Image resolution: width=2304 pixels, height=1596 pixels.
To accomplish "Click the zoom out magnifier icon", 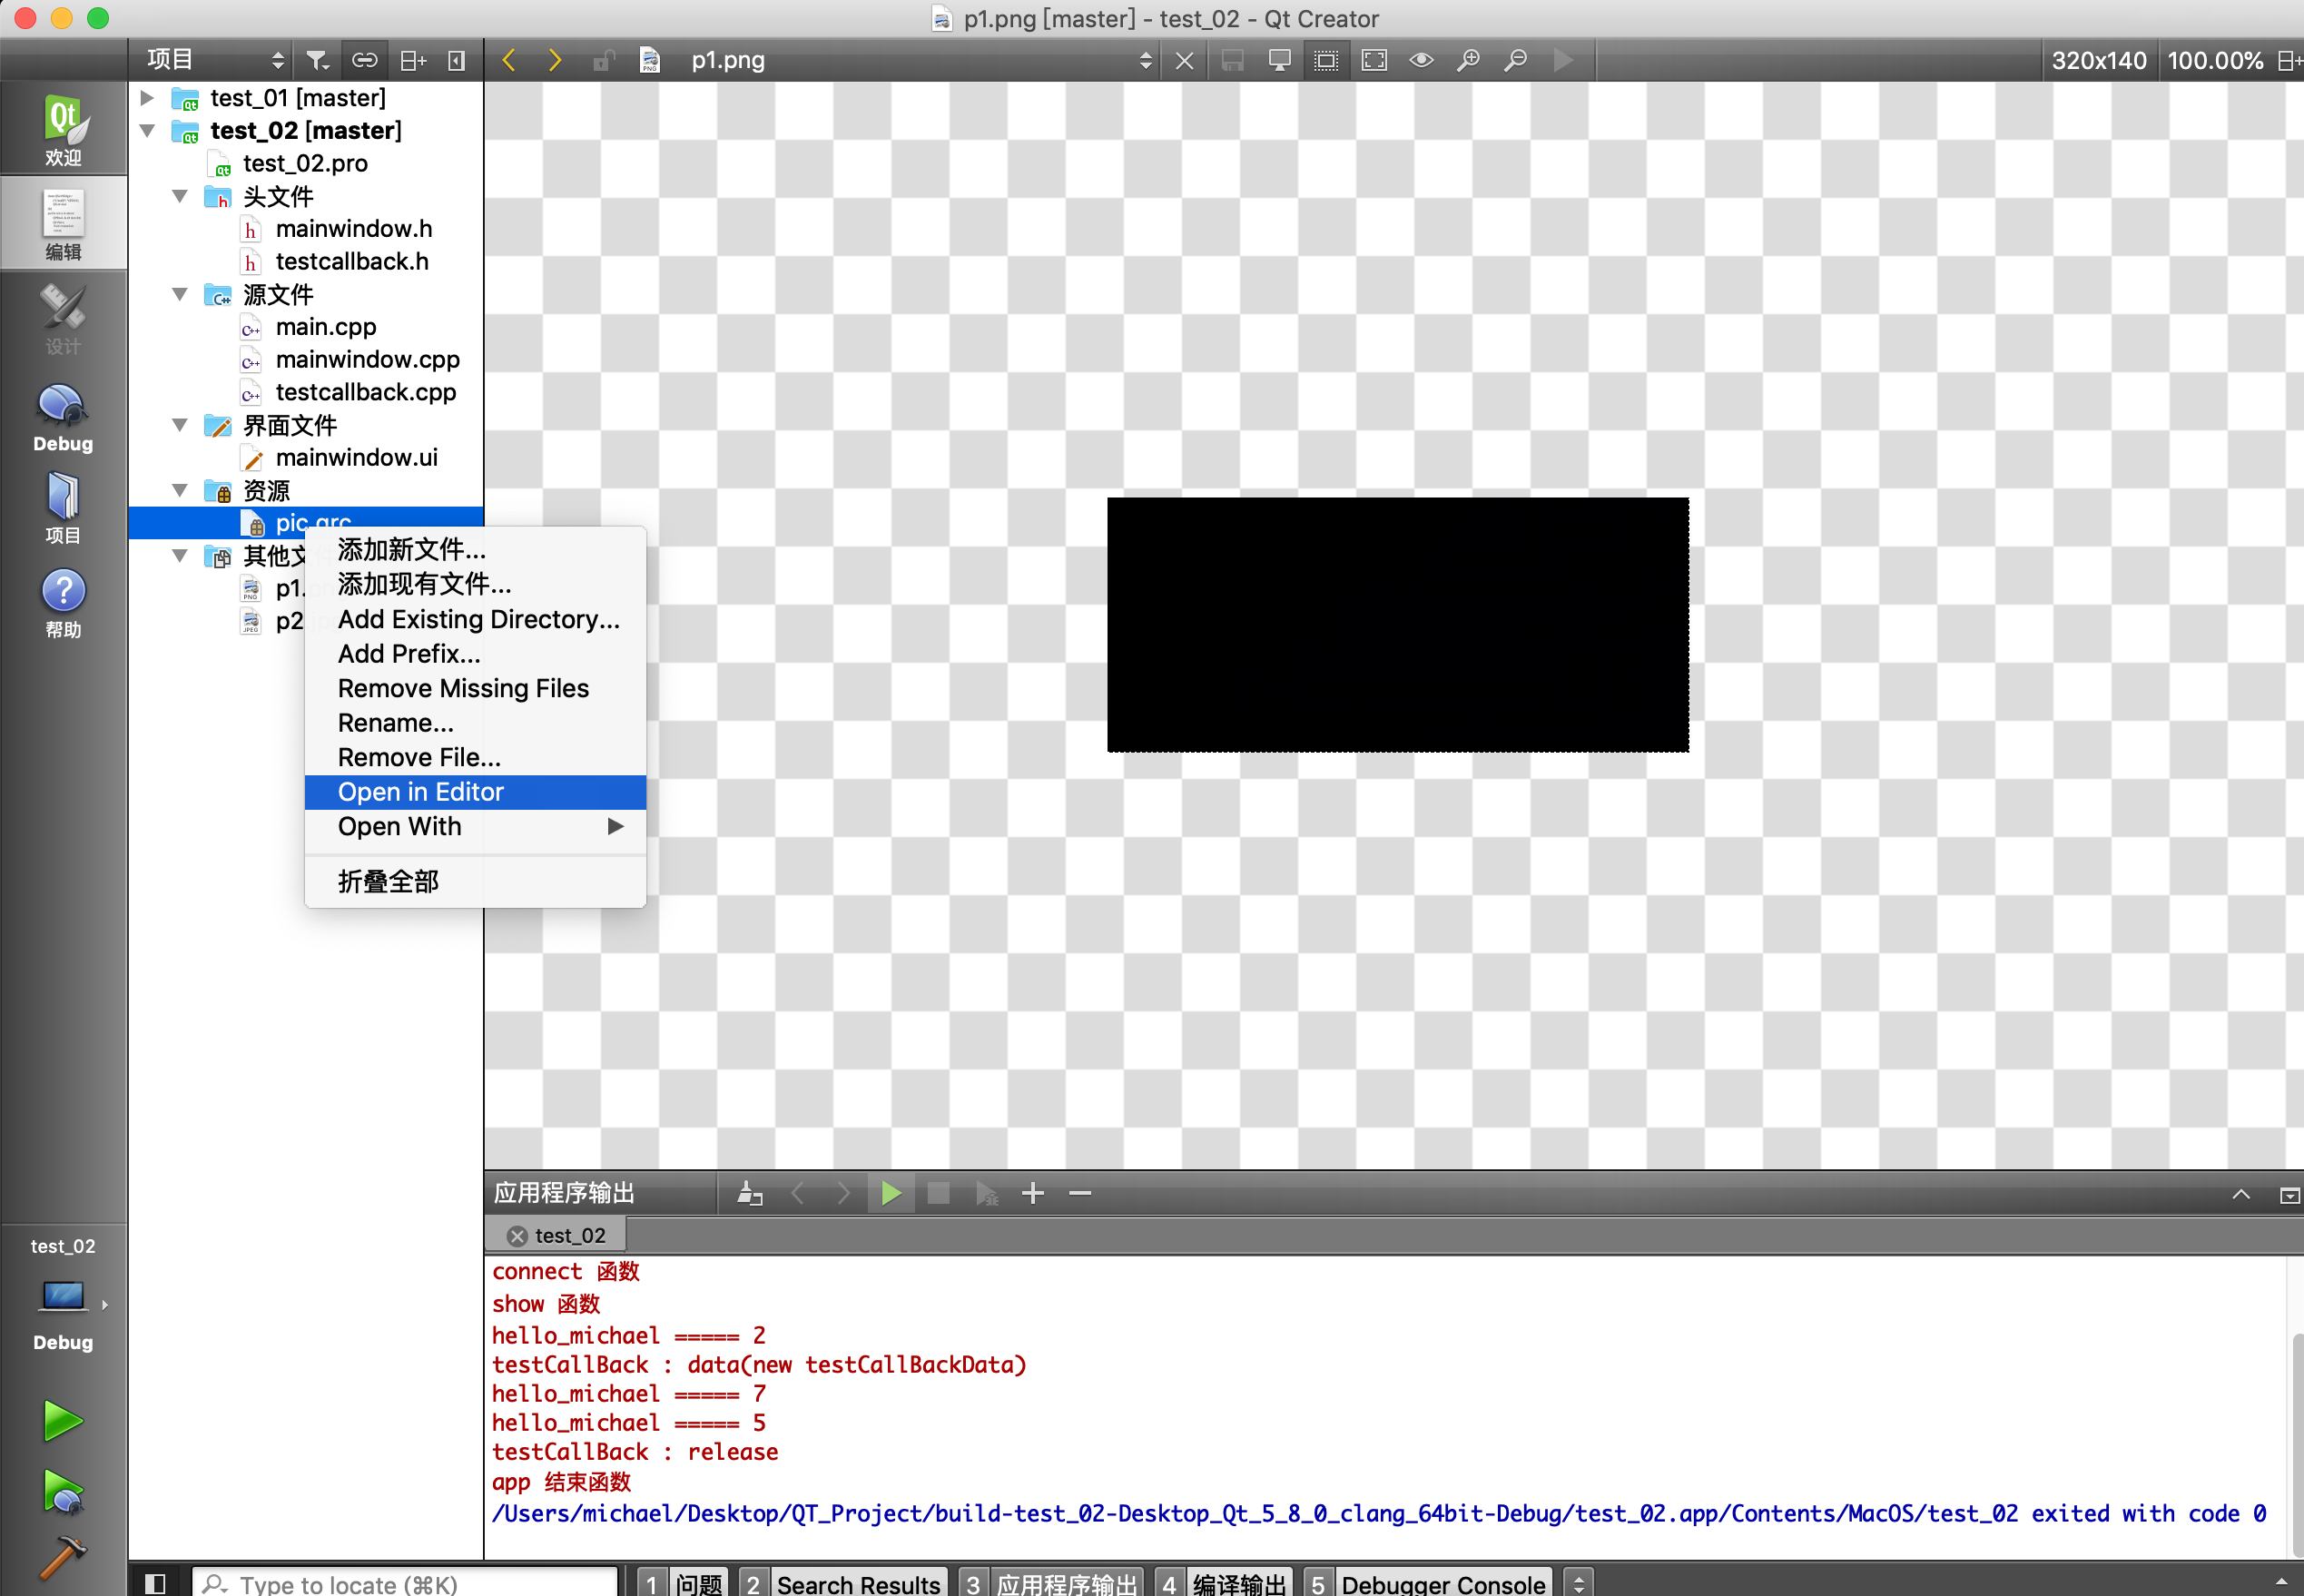I will [1515, 60].
